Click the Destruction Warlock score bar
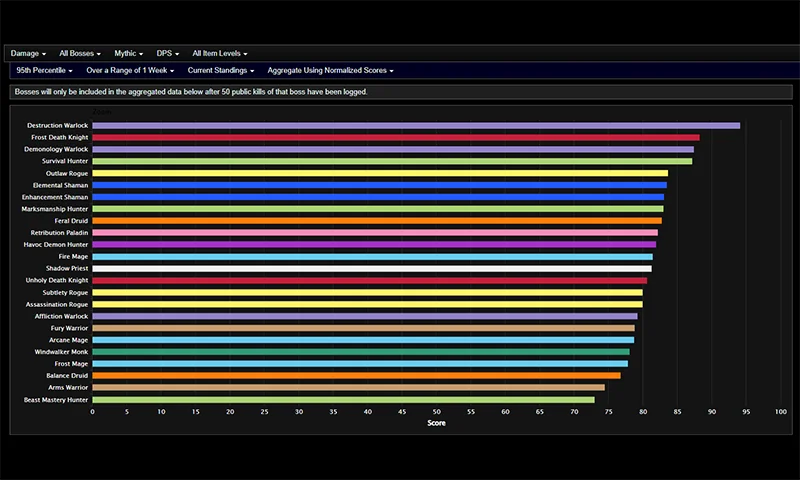Viewport: 800px width, 480px height. click(416, 126)
